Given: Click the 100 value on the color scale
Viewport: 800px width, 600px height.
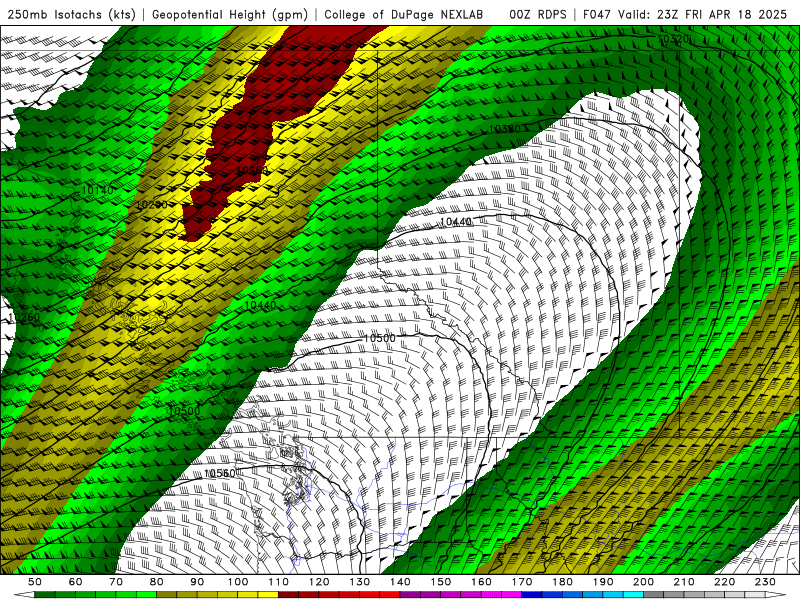Looking at the screenshot, I should (x=238, y=582).
